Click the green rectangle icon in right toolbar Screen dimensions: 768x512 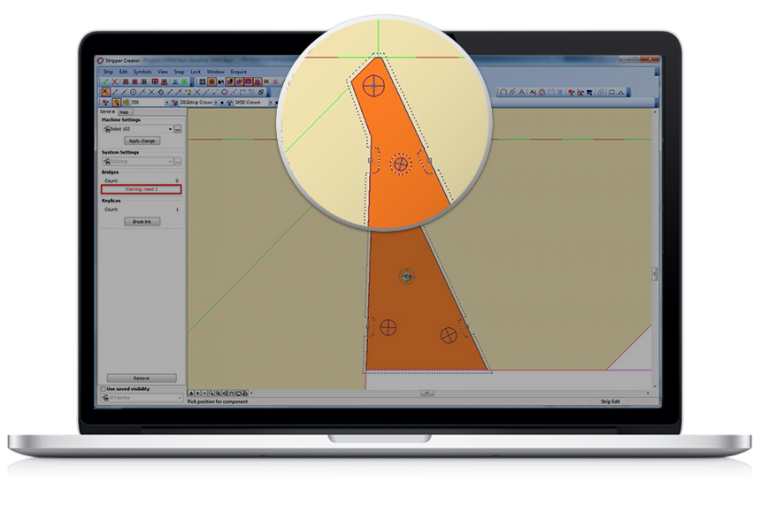click(612, 92)
